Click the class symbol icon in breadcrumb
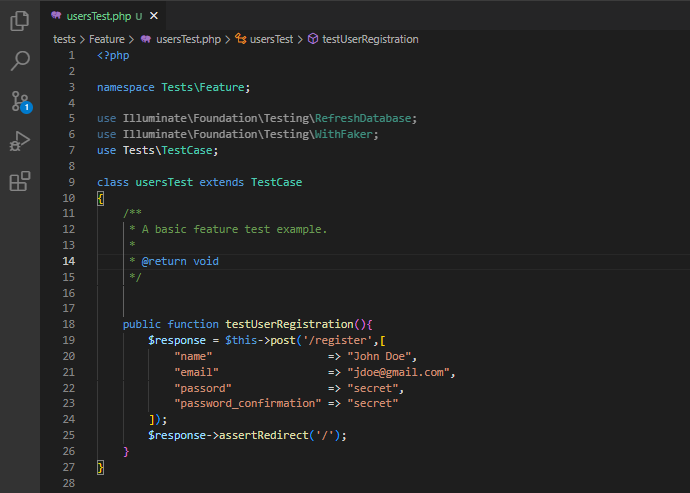The height and width of the screenshot is (493, 690). tap(240, 39)
